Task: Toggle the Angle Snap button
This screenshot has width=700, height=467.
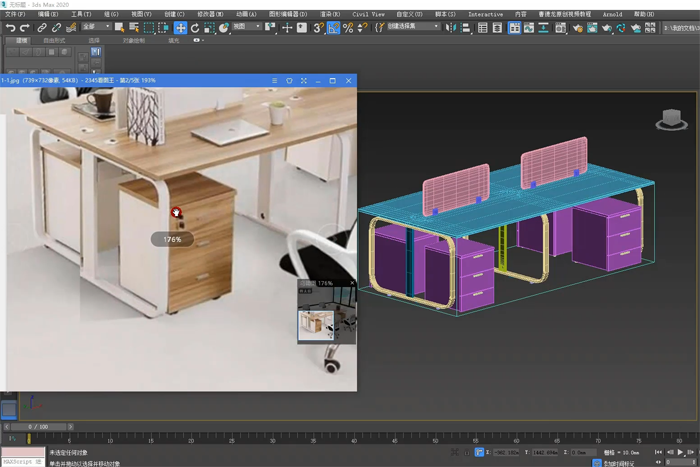Action: pyautogui.click(x=333, y=28)
